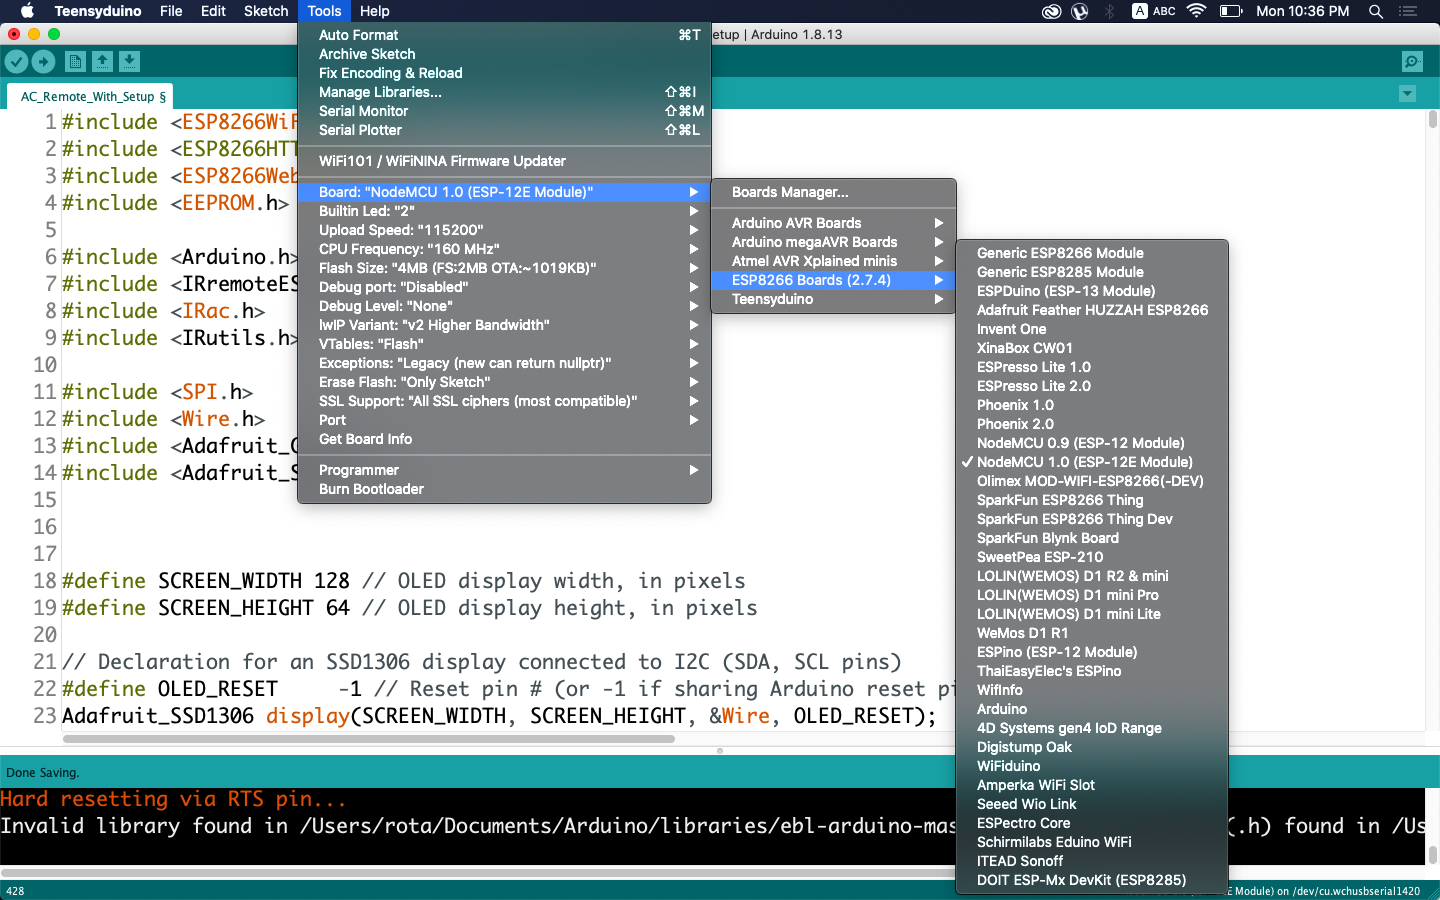
Task: Click the Verify checkmark toolbar icon
Action: [16, 62]
